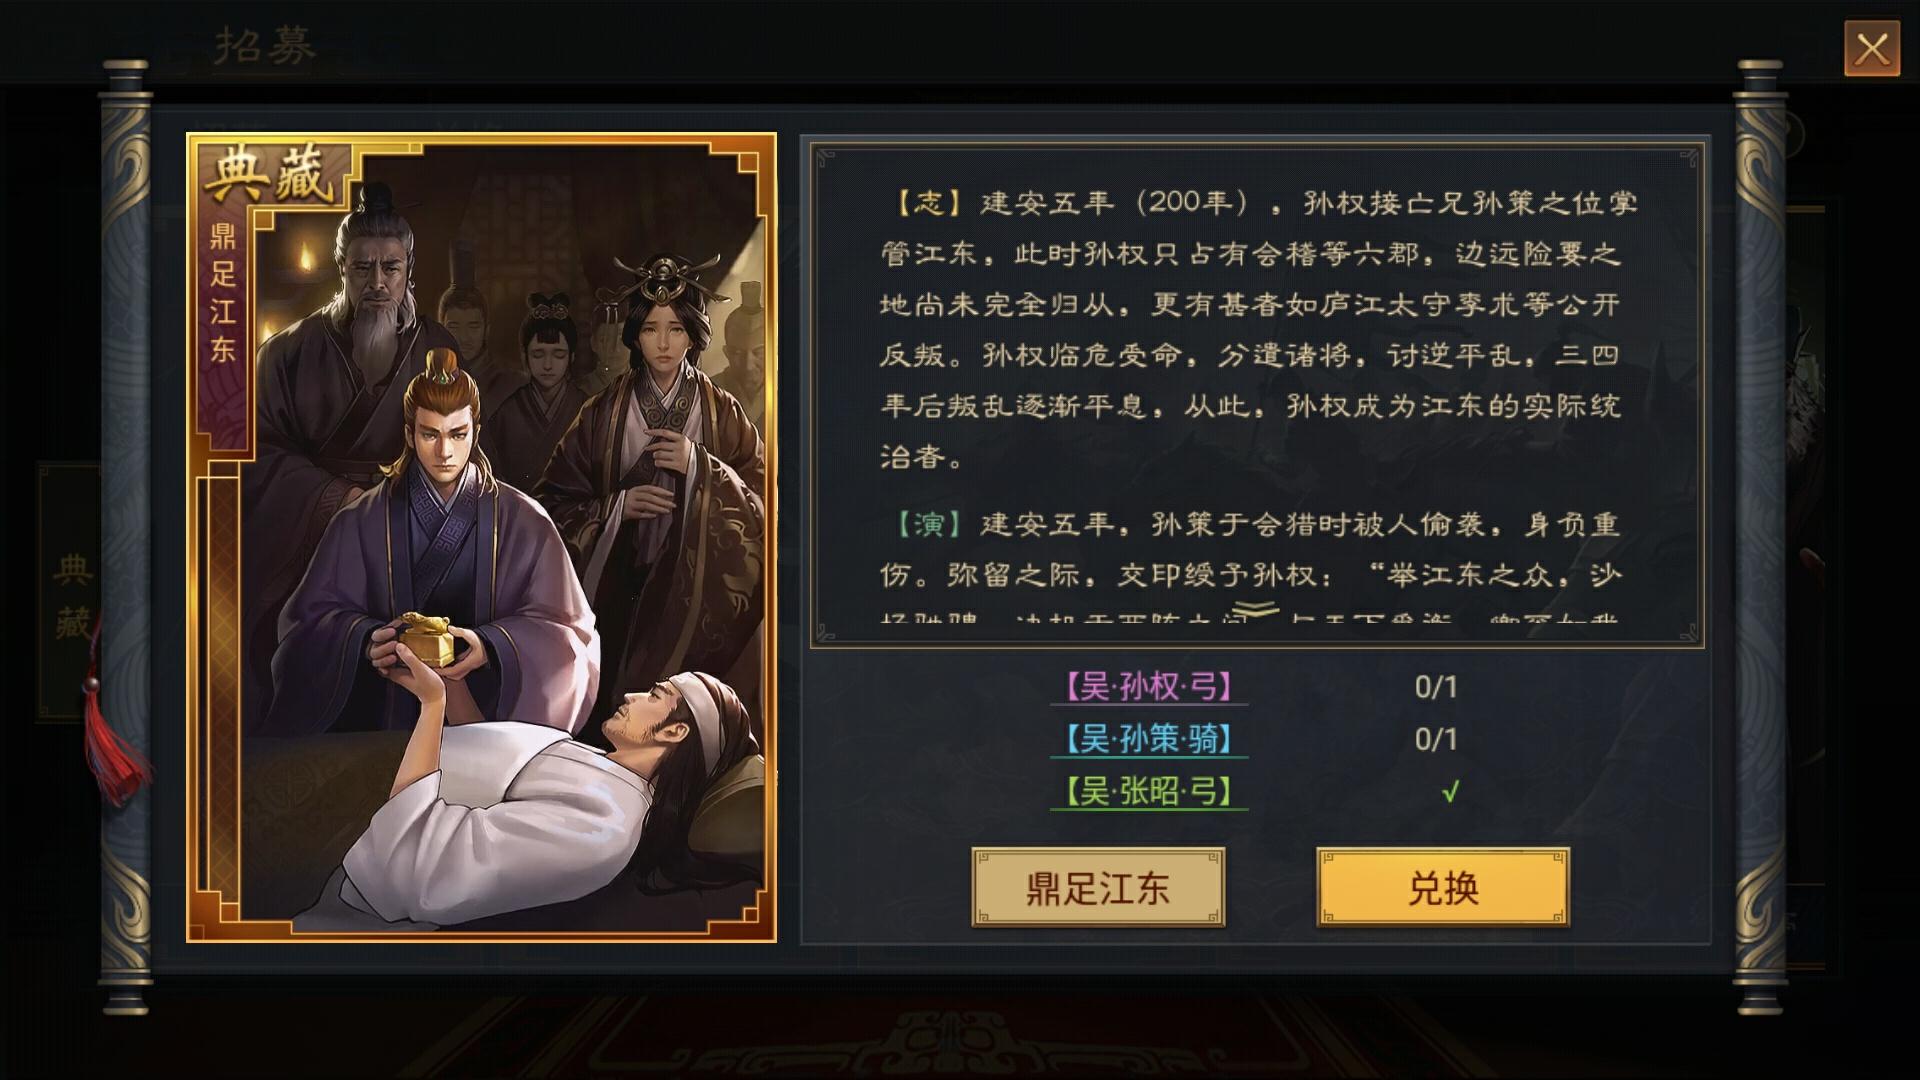Image resolution: width=1920 pixels, height=1080 pixels.
Task: Click the 典藏 gold badge on card
Action: tap(268, 176)
